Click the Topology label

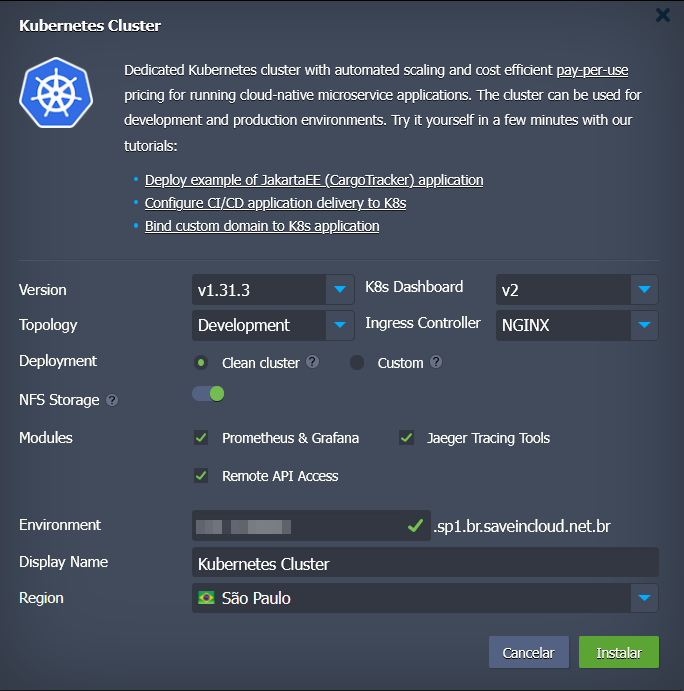click(48, 325)
